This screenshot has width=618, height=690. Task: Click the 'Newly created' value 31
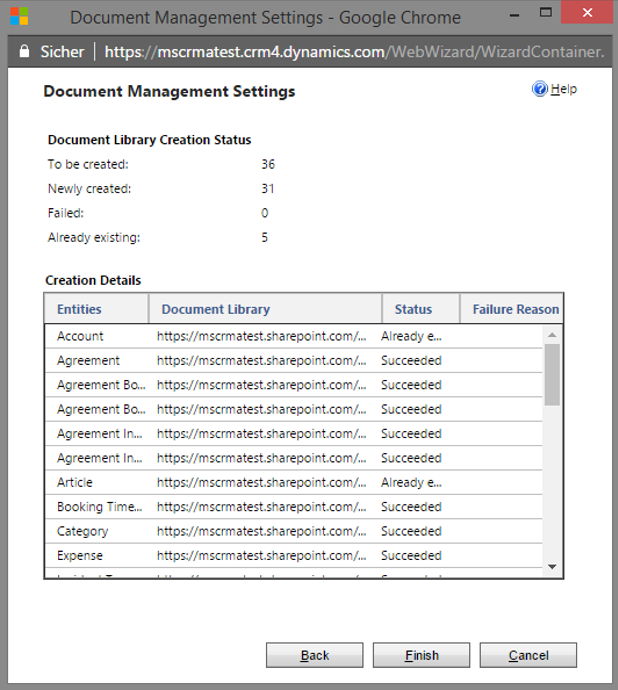268,188
